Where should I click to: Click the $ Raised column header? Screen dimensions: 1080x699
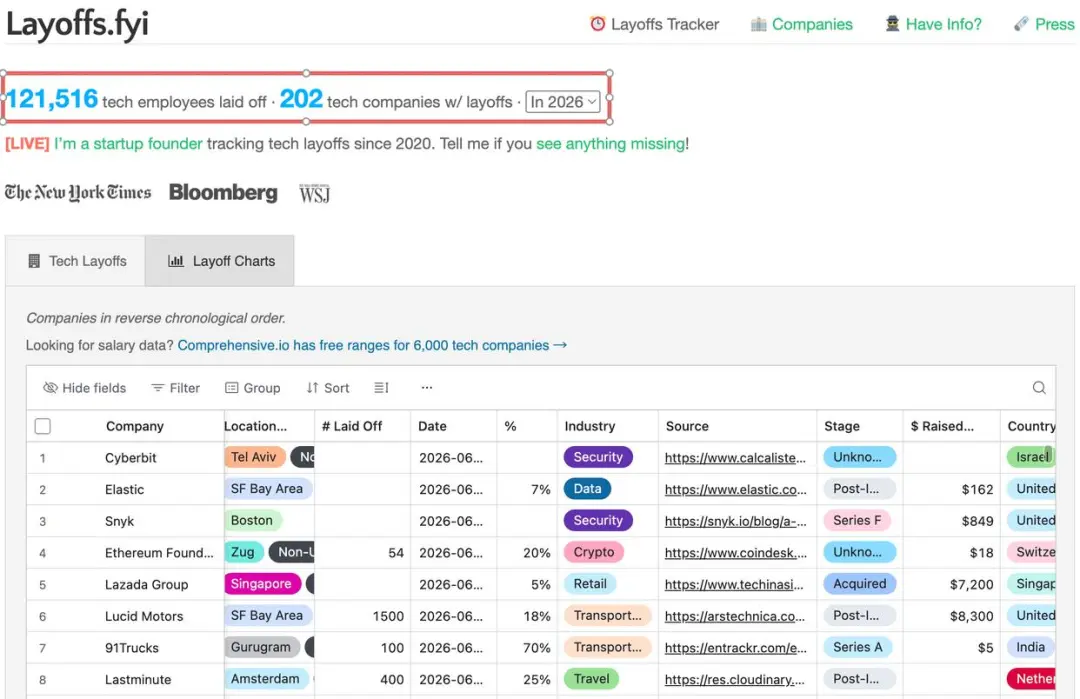[x=951, y=426]
